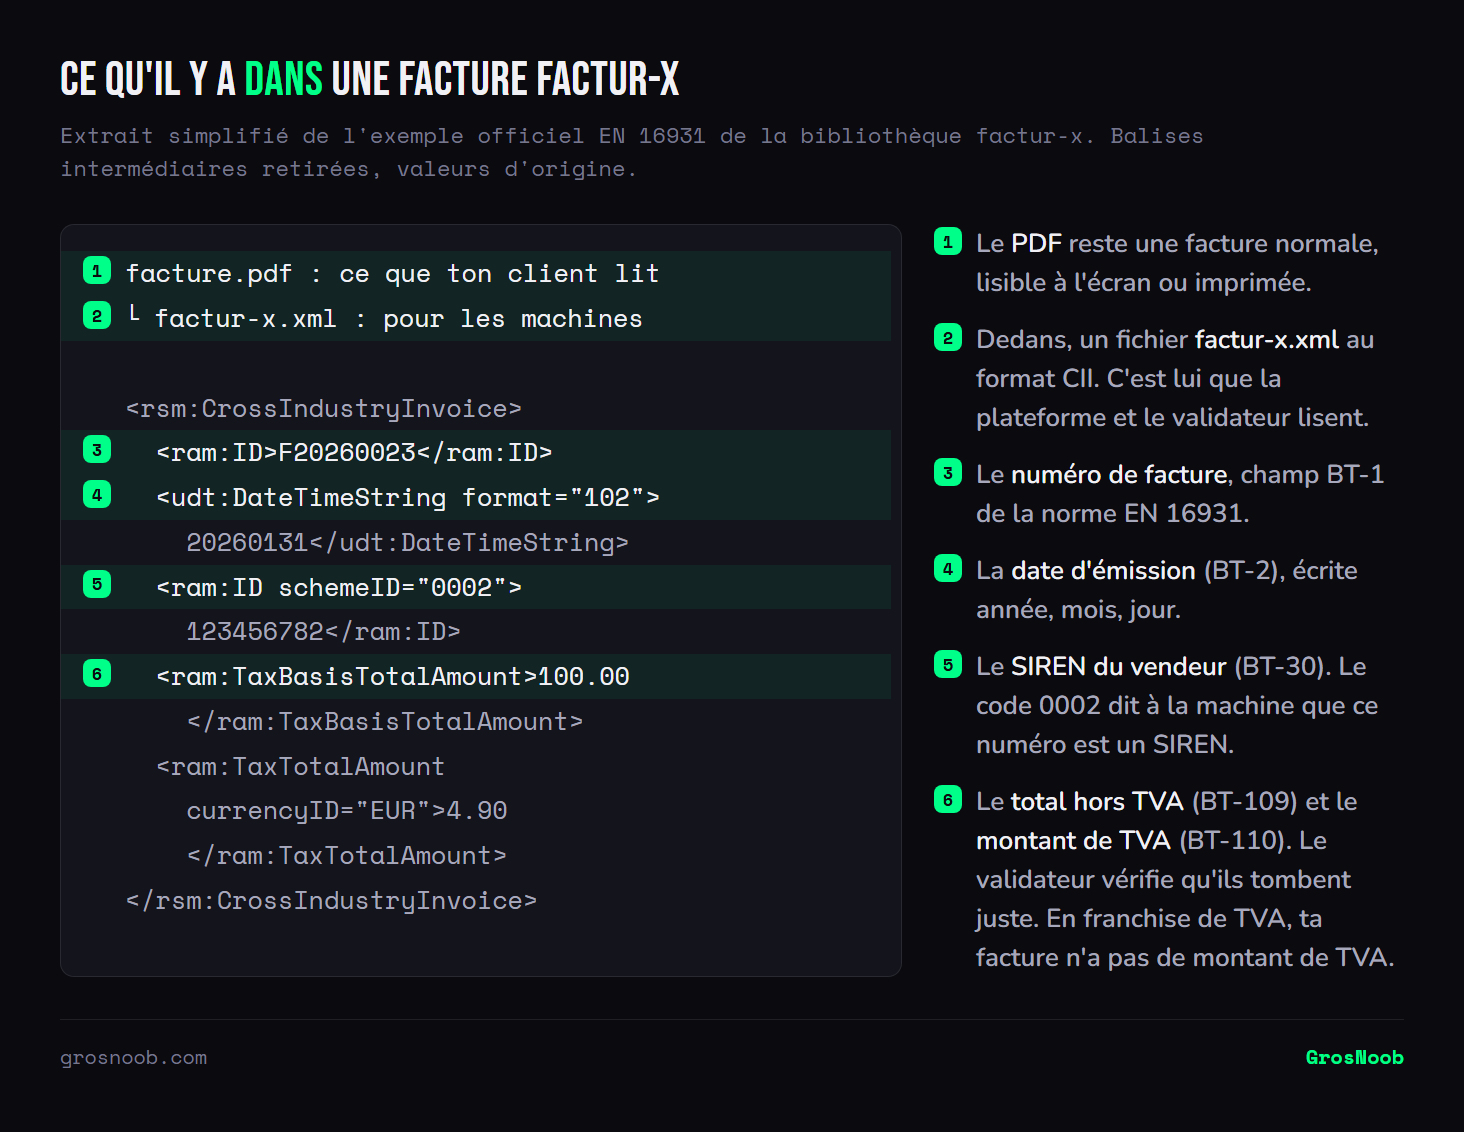Click the closing '</ram:TaxBasisTotalAmount>' tag

pyautogui.click(x=385, y=721)
